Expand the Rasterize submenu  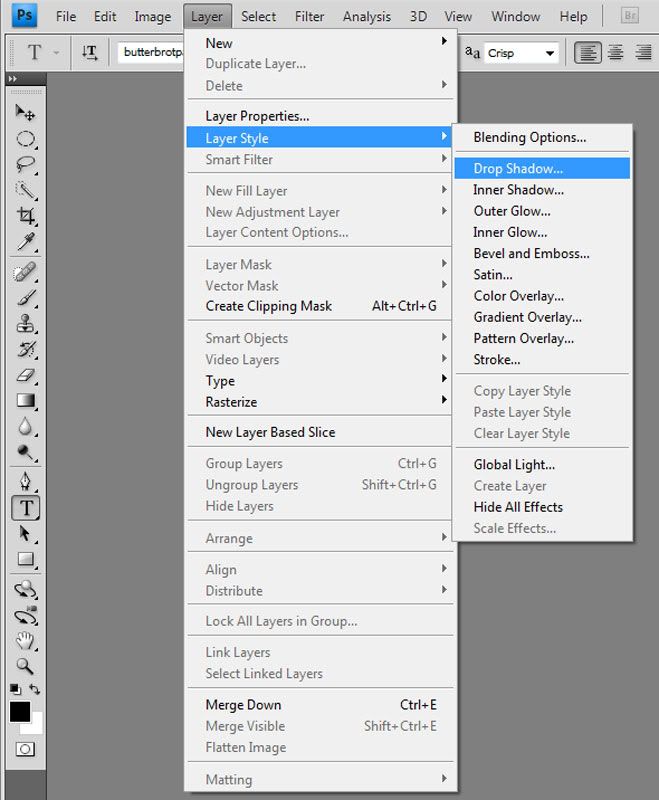[x=319, y=402]
